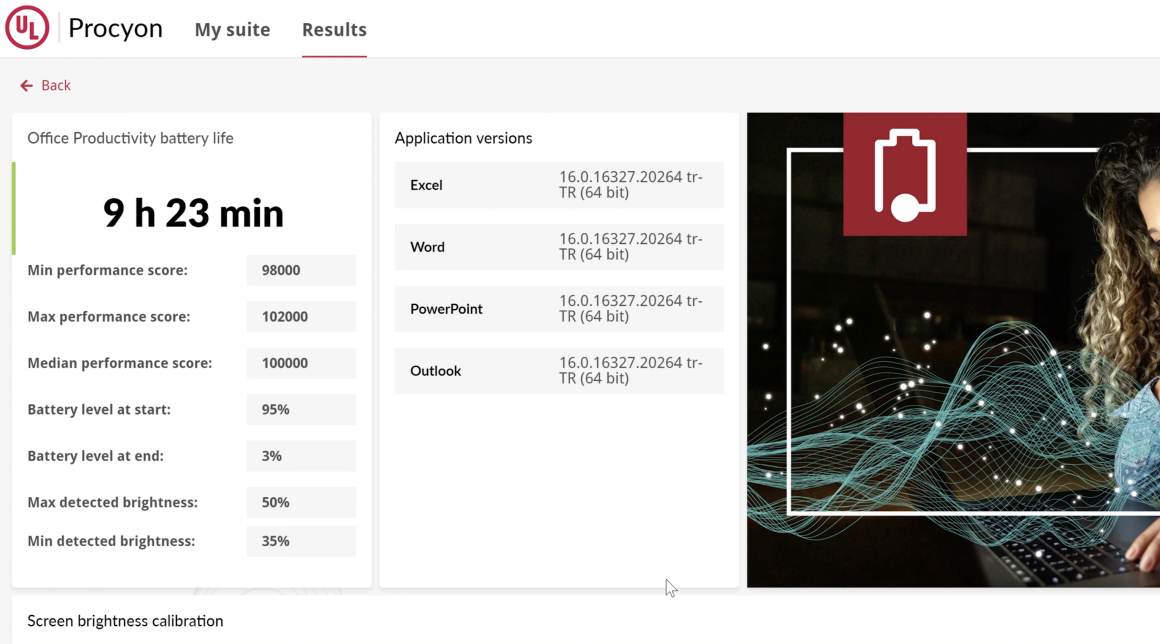1160x644 pixels.
Task: Click the battery life banner image
Action: (x=954, y=350)
